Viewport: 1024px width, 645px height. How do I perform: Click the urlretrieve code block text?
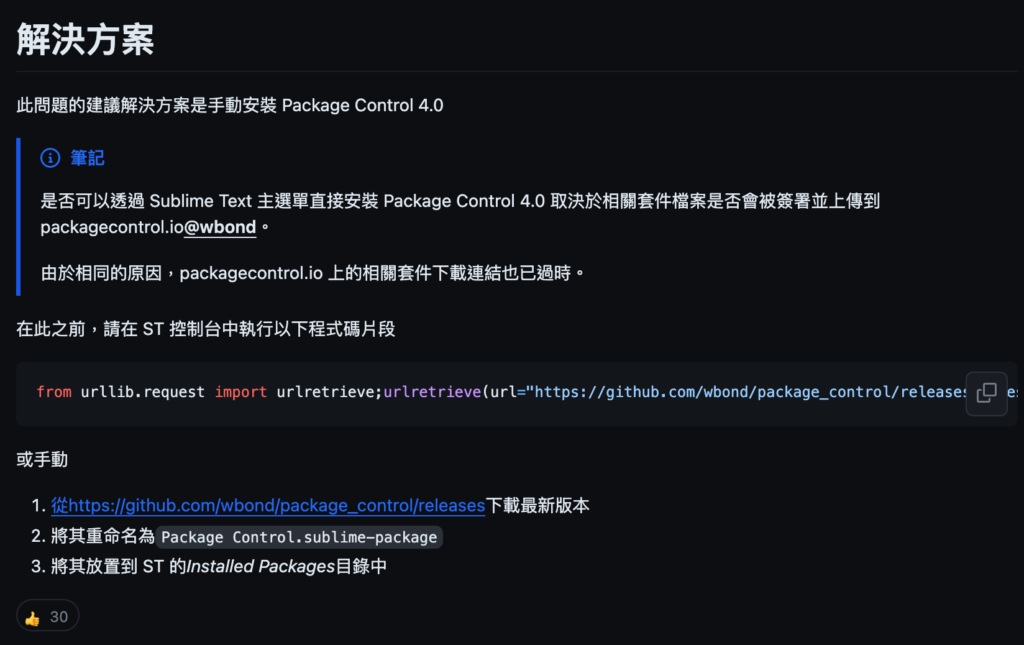click(x=501, y=392)
